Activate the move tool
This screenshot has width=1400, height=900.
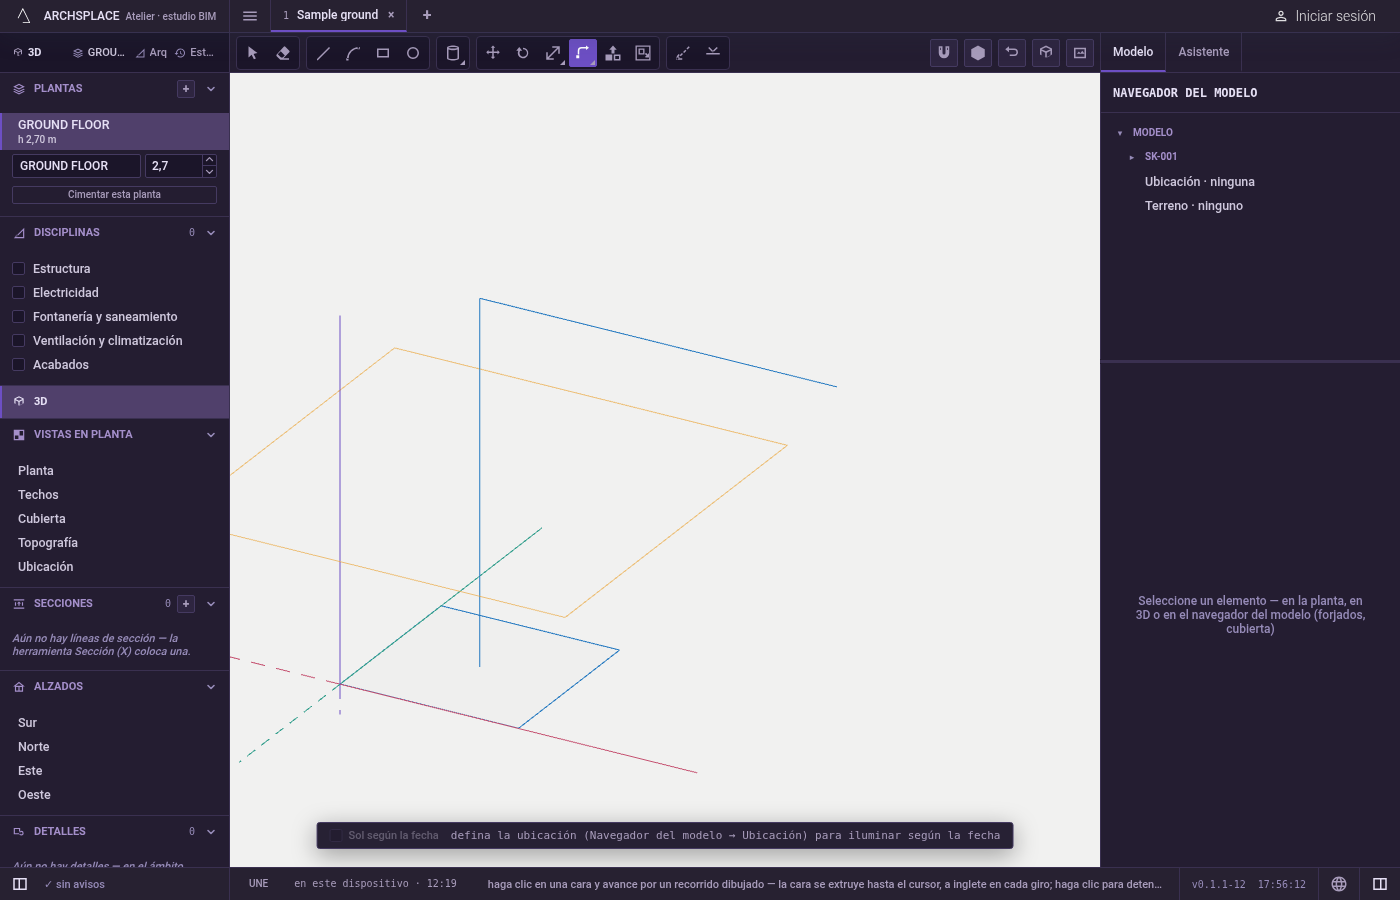tap(493, 53)
